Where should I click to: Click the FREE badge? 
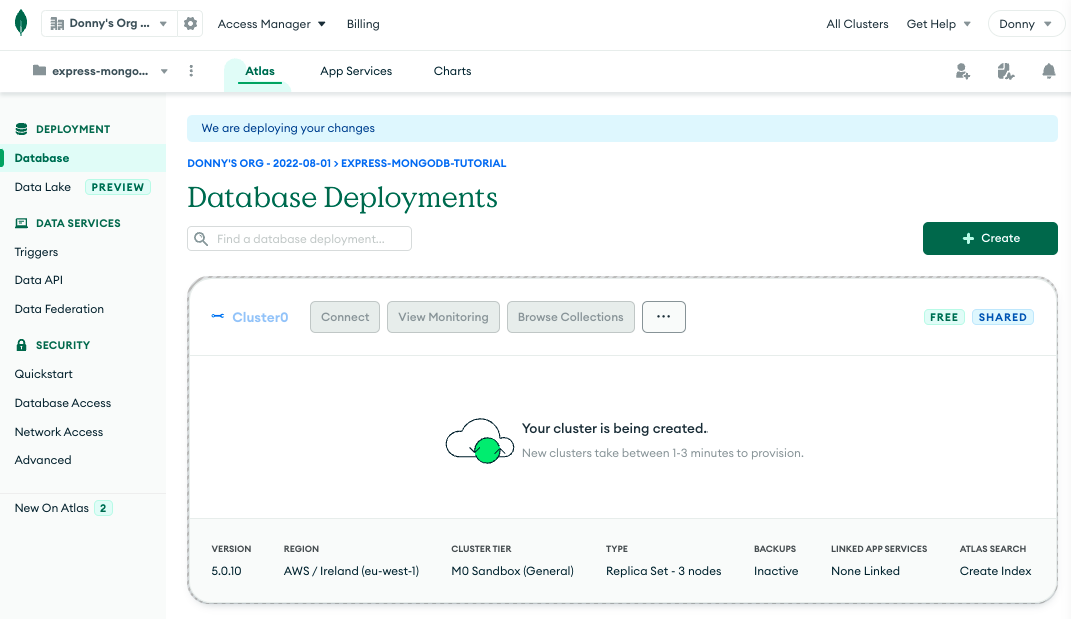pos(944,317)
